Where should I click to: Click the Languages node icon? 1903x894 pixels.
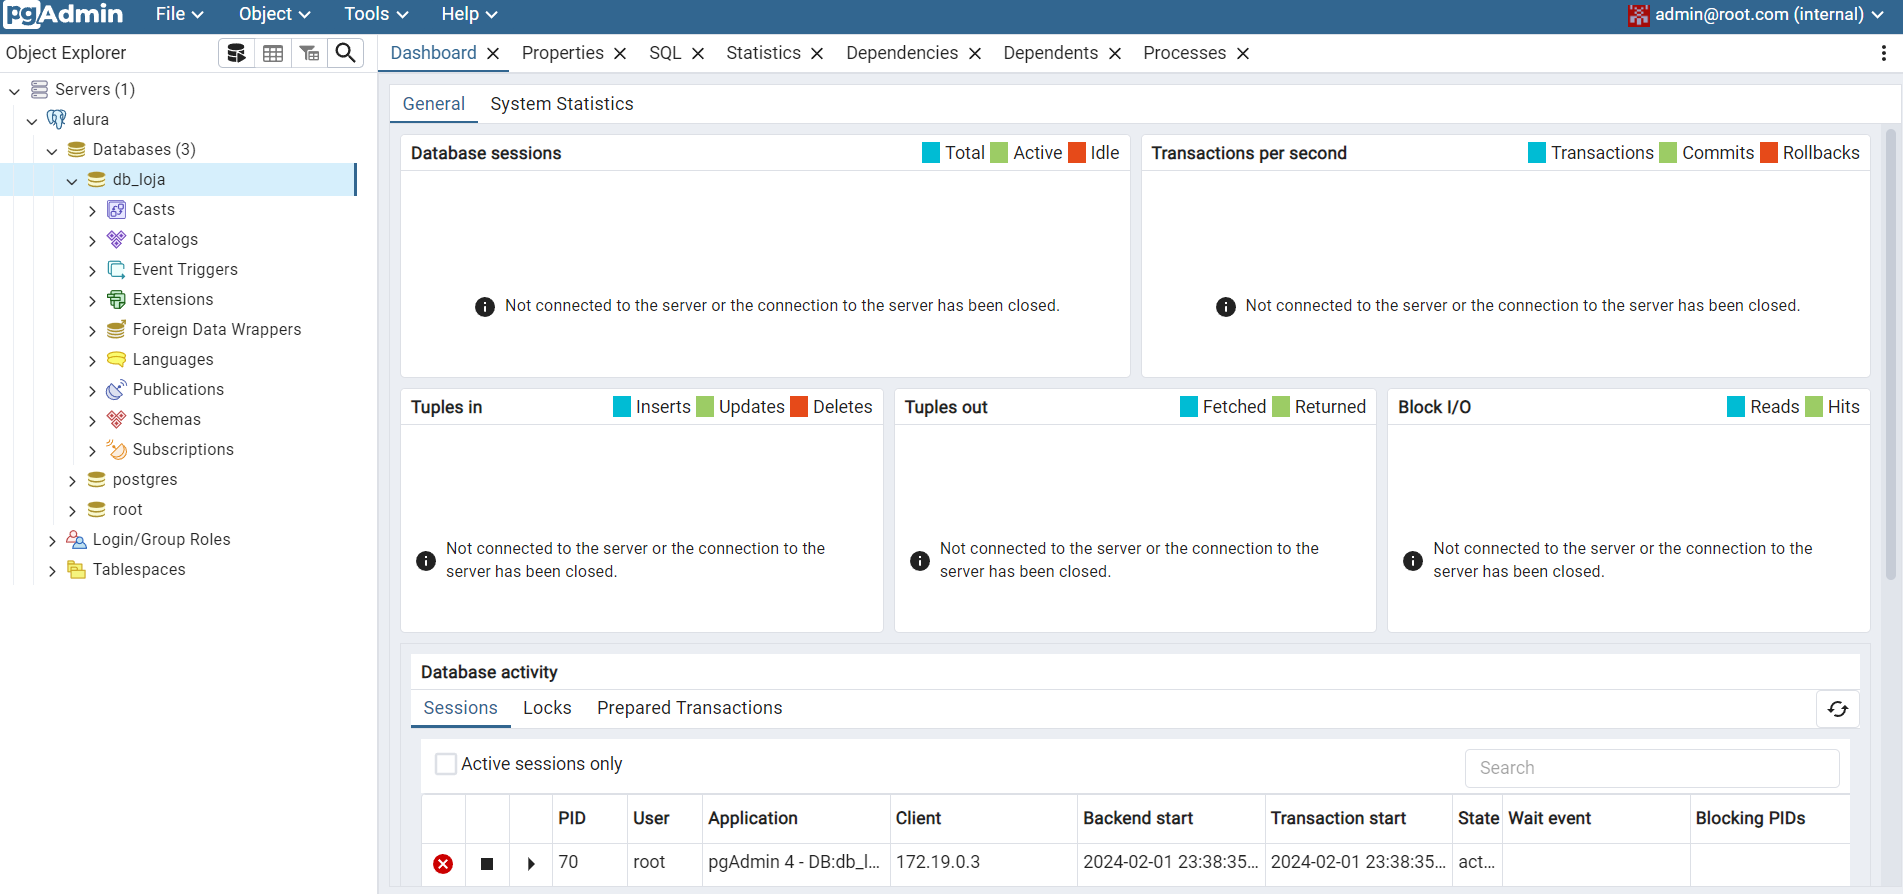tap(116, 360)
